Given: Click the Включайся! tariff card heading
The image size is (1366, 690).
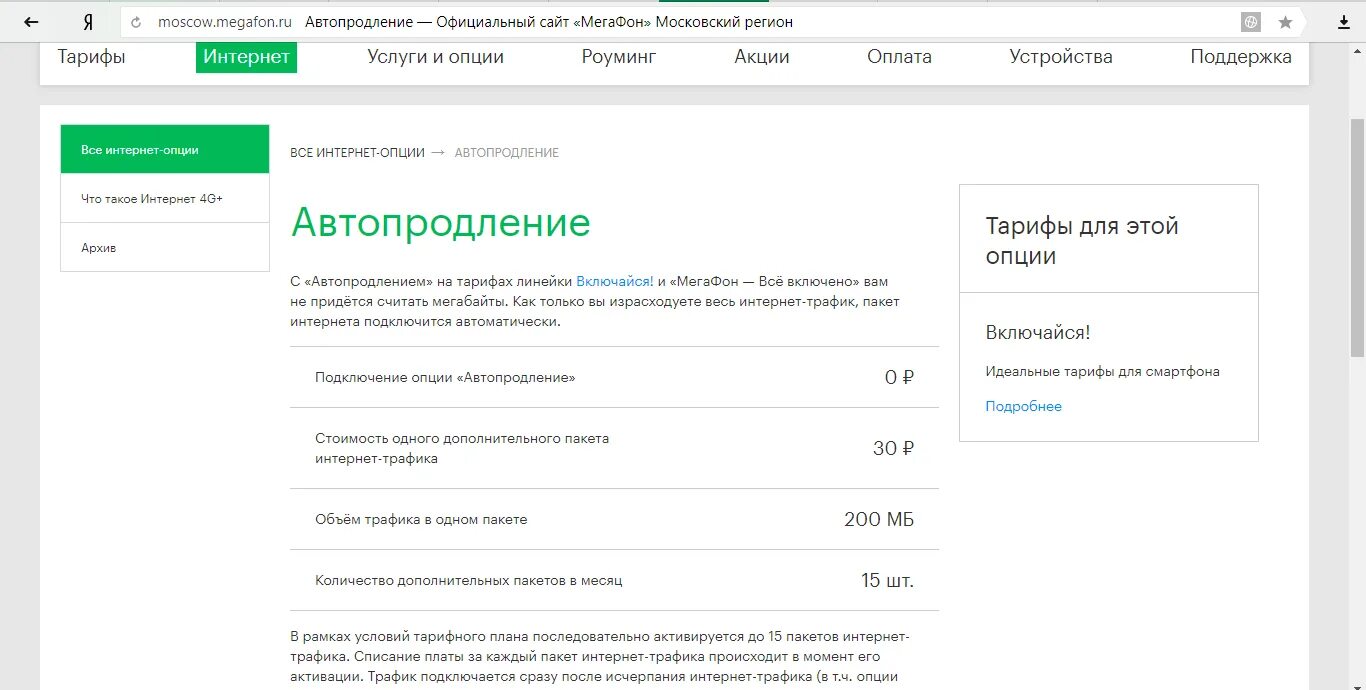Looking at the screenshot, I should point(1038,333).
